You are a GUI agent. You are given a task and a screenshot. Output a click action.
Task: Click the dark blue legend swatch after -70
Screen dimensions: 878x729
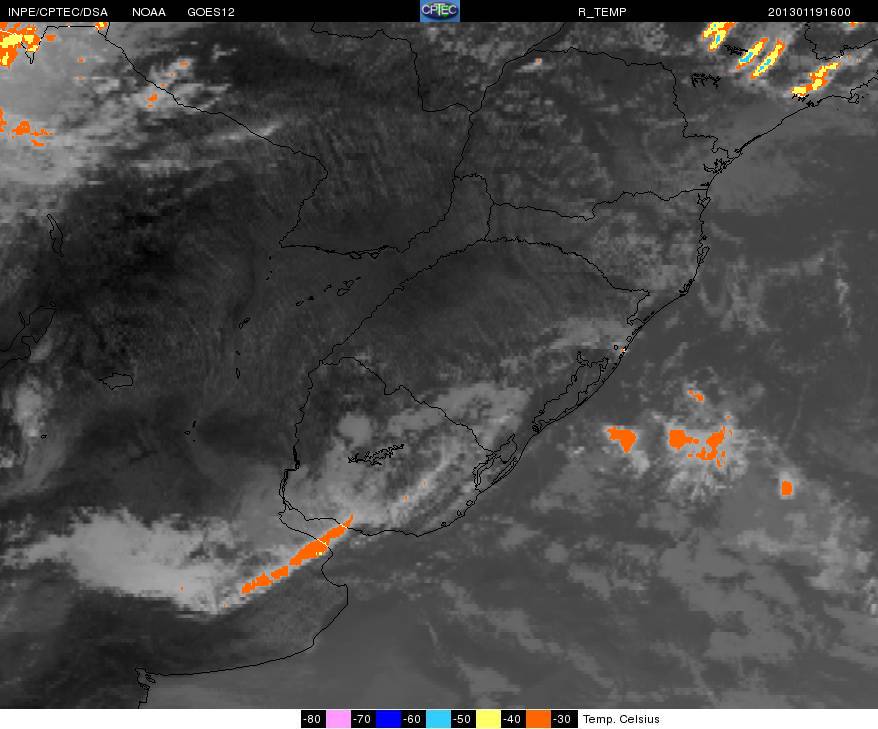click(388, 719)
